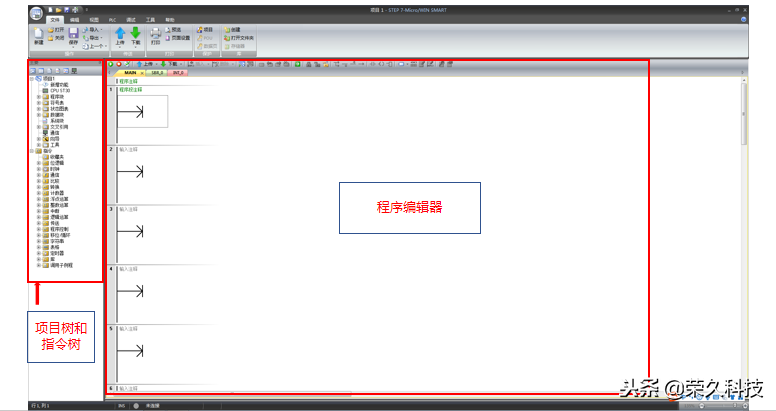Click the help icon at ribbon right end
The width and height of the screenshot is (776, 411).
click(x=743, y=20)
